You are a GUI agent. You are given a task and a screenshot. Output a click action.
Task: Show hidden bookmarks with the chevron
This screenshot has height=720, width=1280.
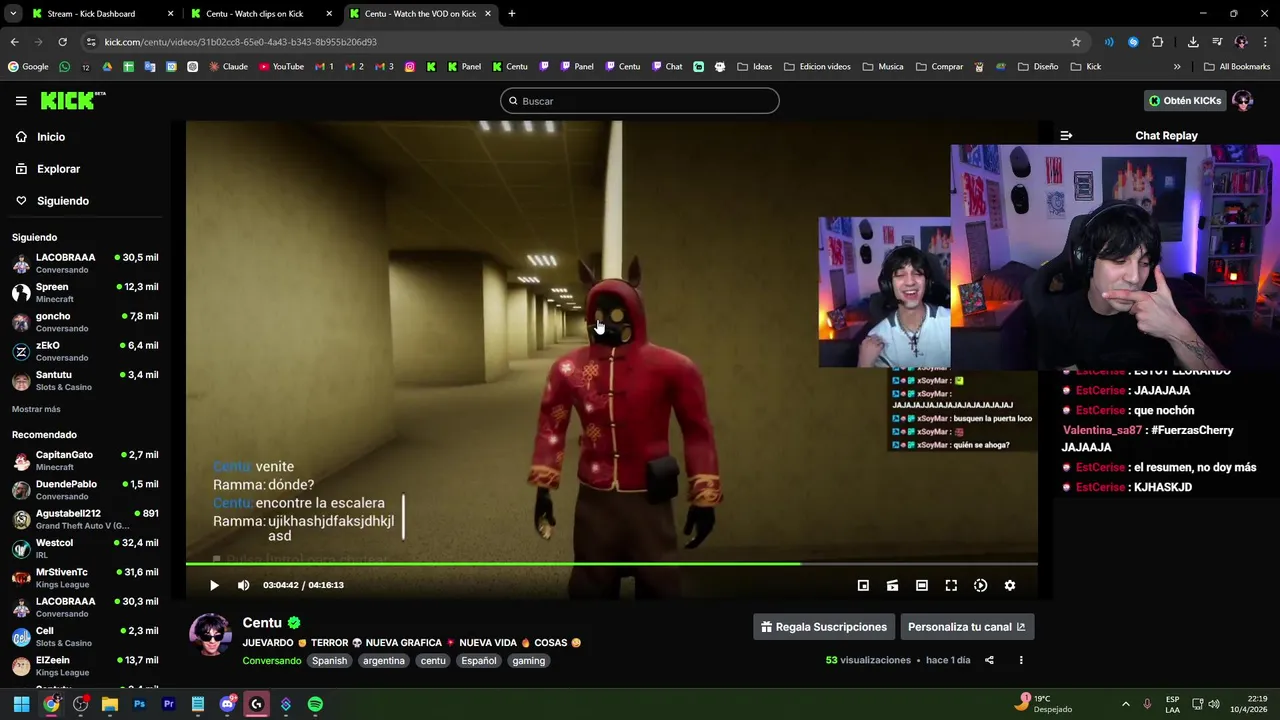click(1177, 67)
